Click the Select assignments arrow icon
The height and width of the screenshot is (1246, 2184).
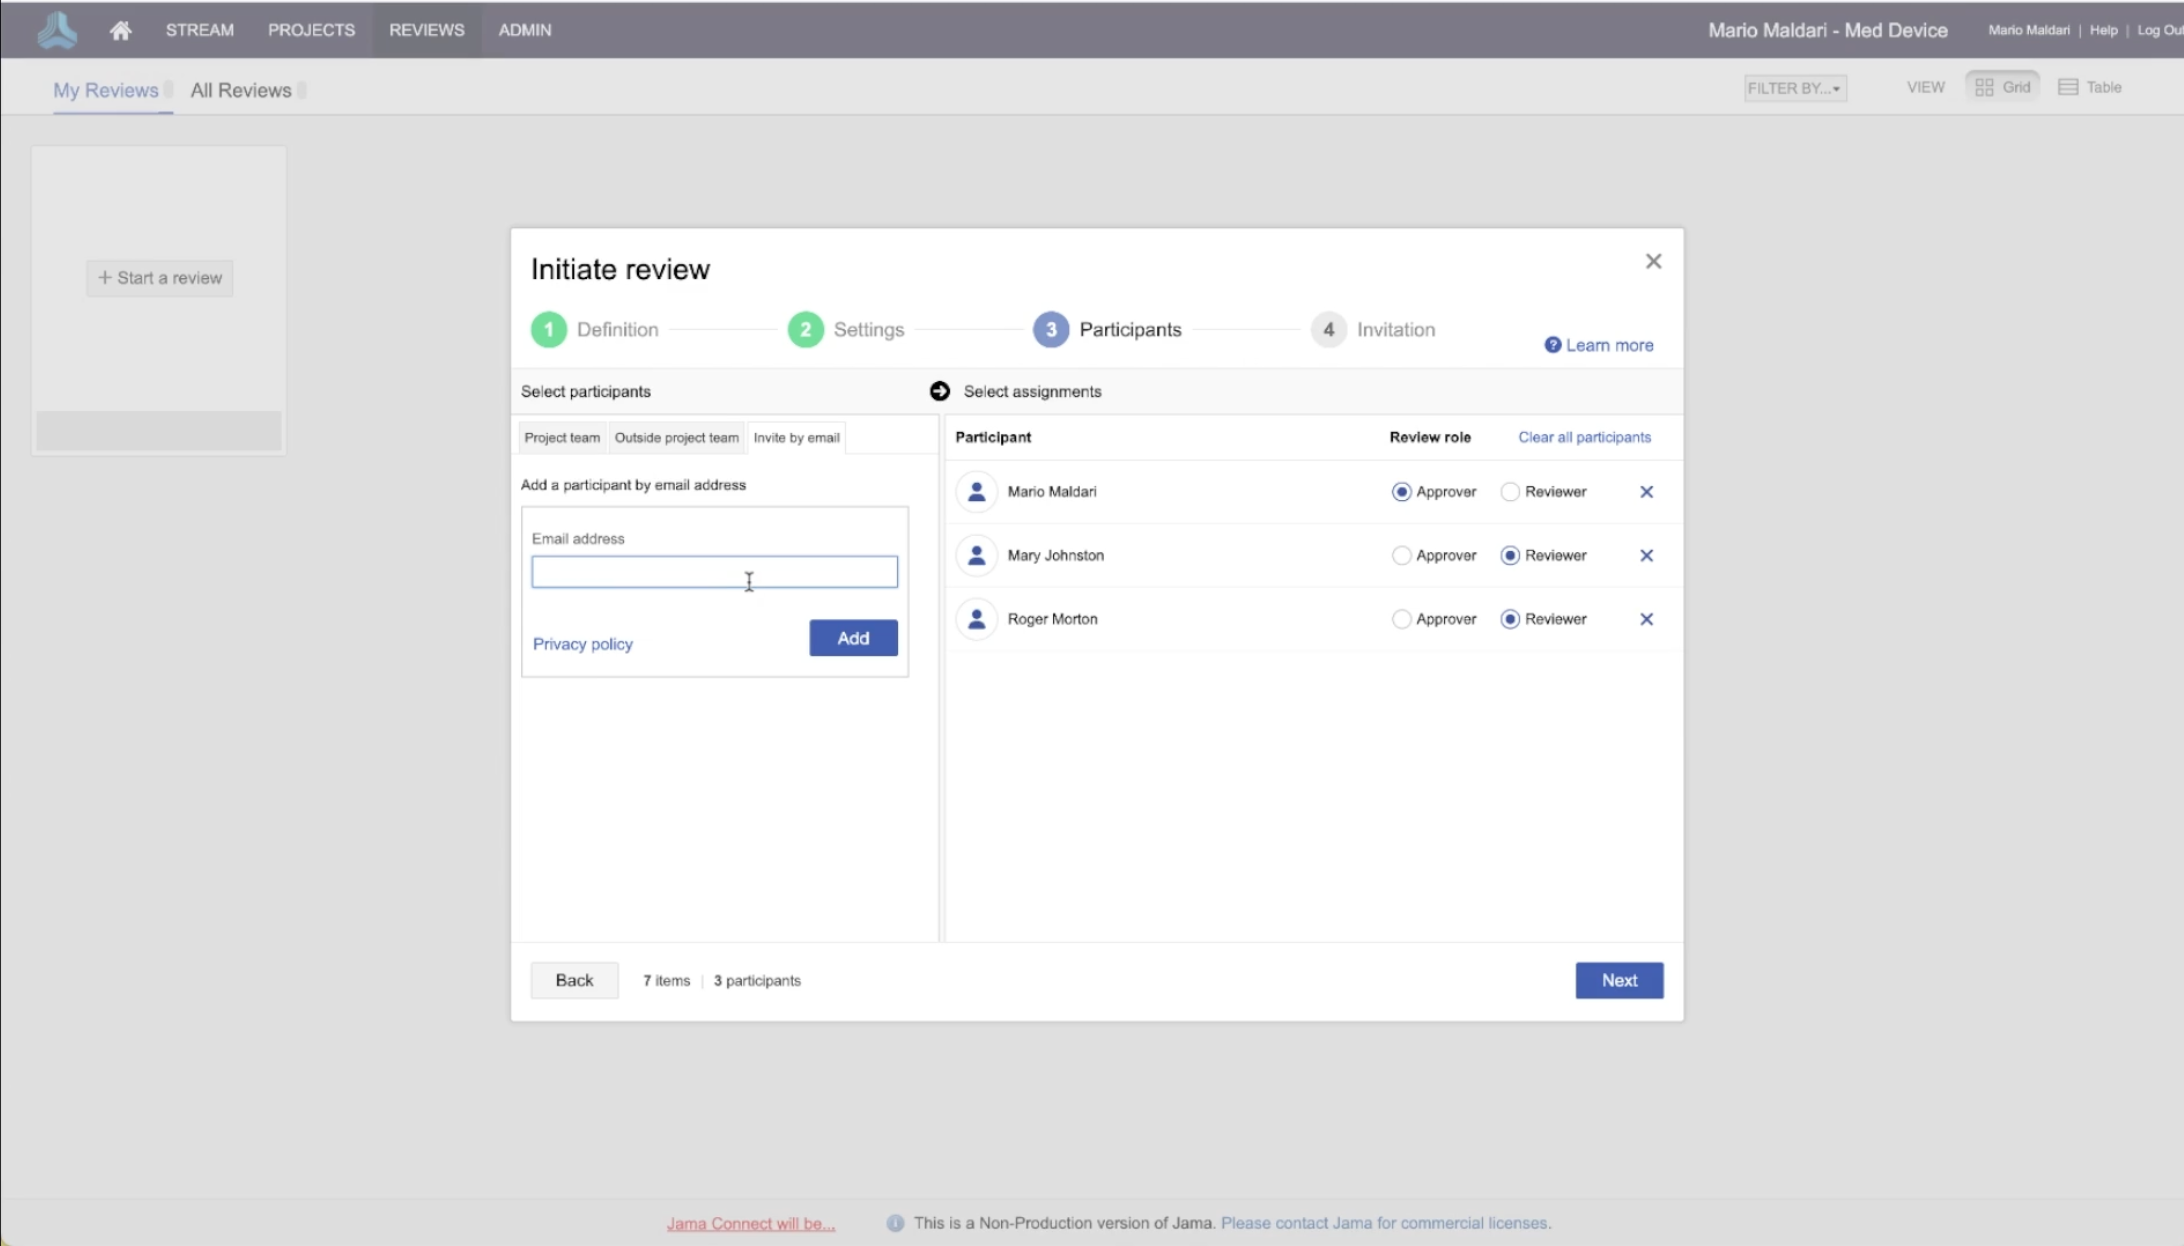939,391
